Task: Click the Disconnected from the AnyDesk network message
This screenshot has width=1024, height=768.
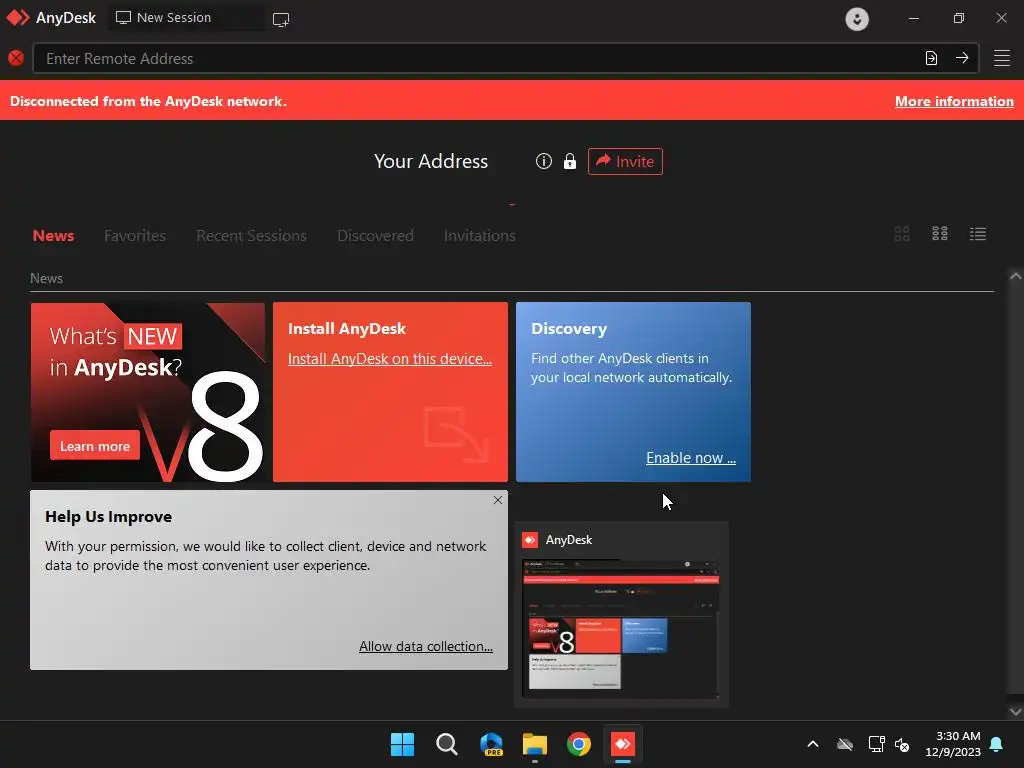Action: pos(148,101)
